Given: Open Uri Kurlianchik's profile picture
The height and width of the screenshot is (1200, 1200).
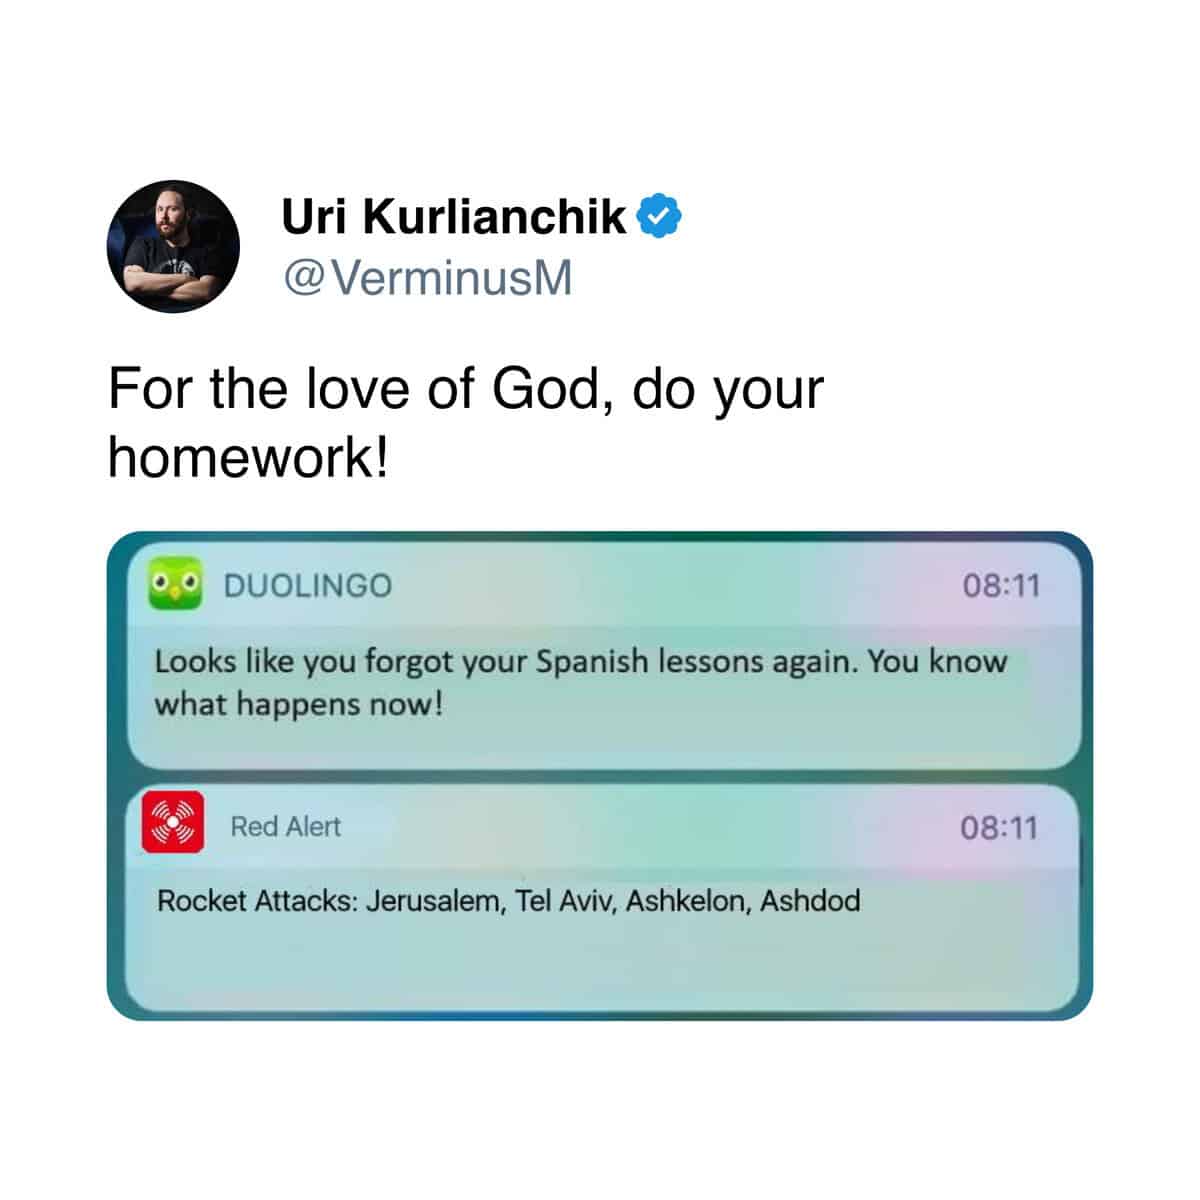Looking at the screenshot, I should click(x=173, y=246).
